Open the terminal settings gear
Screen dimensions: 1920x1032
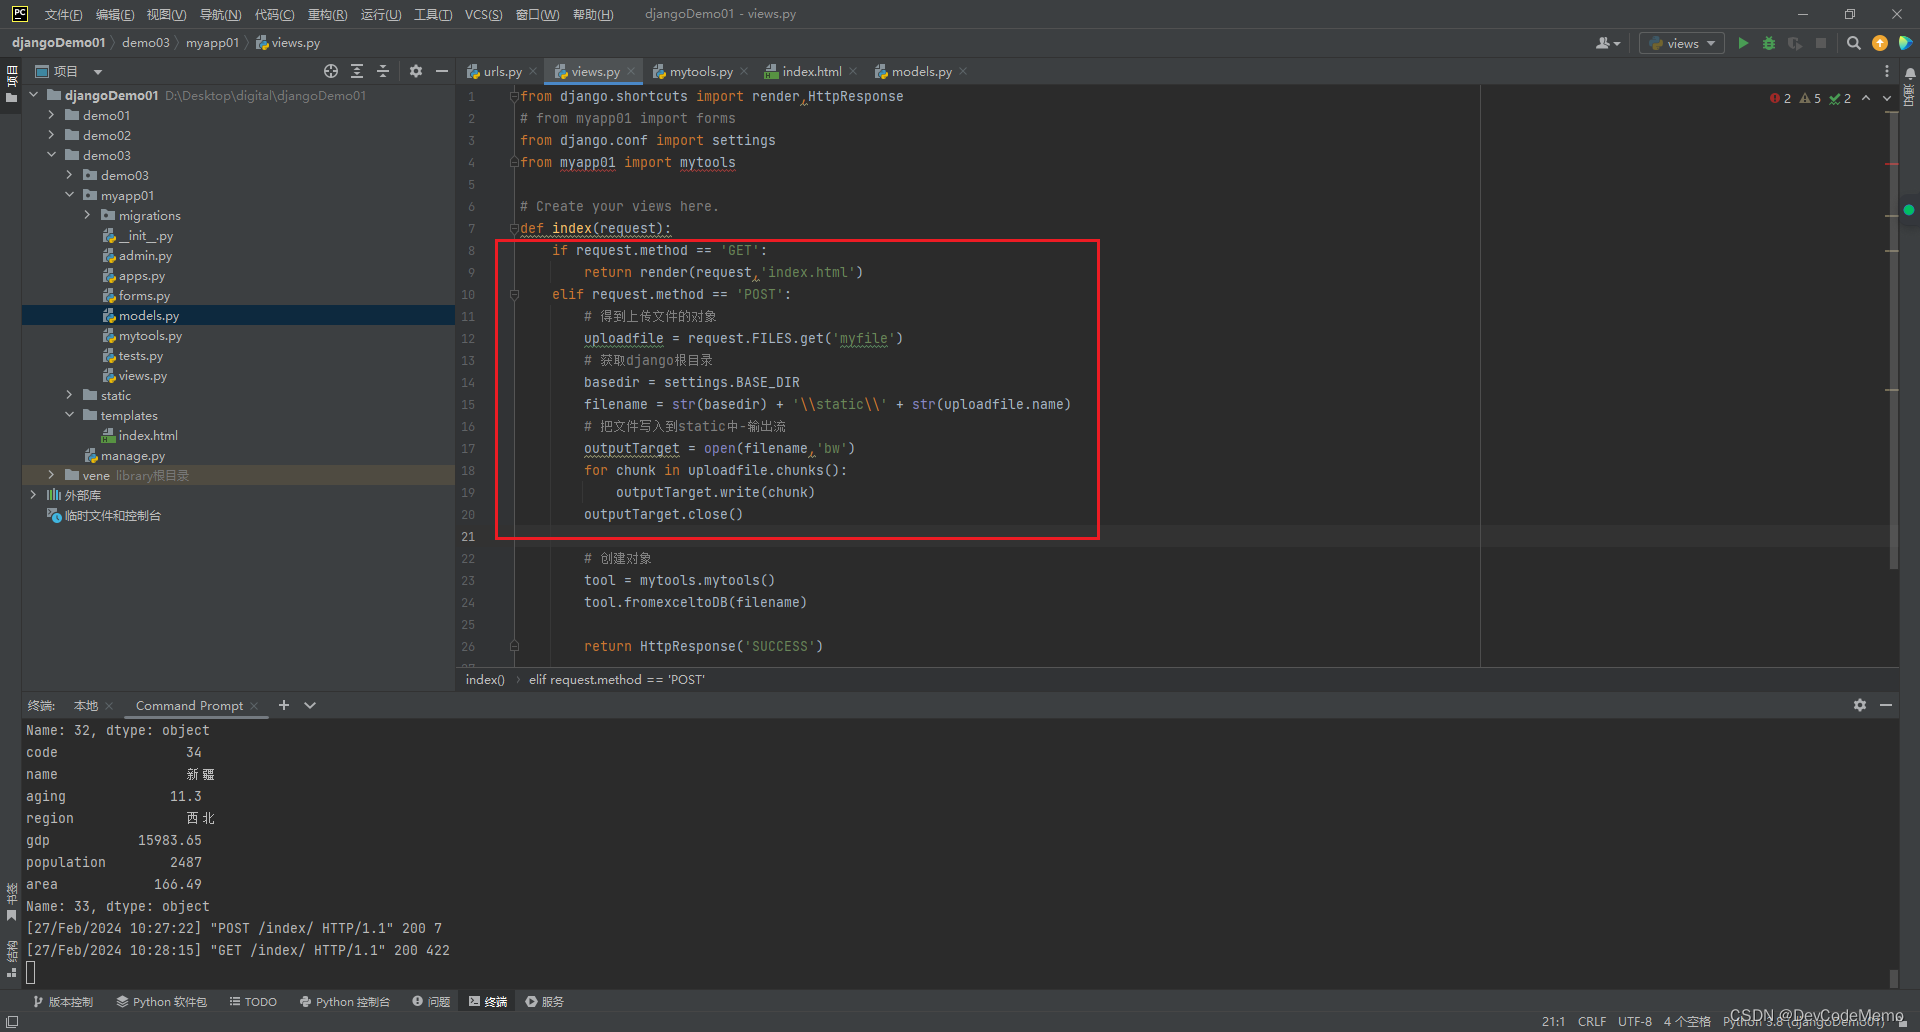tap(1860, 705)
